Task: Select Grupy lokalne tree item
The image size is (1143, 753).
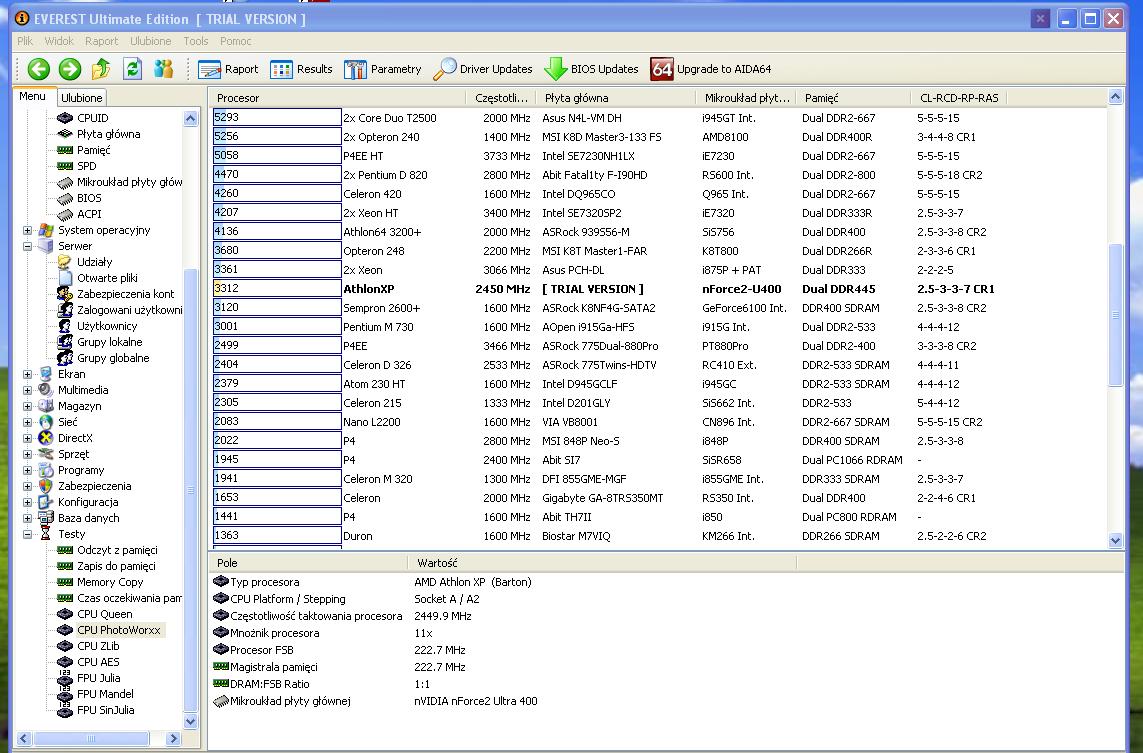Action: (x=109, y=343)
